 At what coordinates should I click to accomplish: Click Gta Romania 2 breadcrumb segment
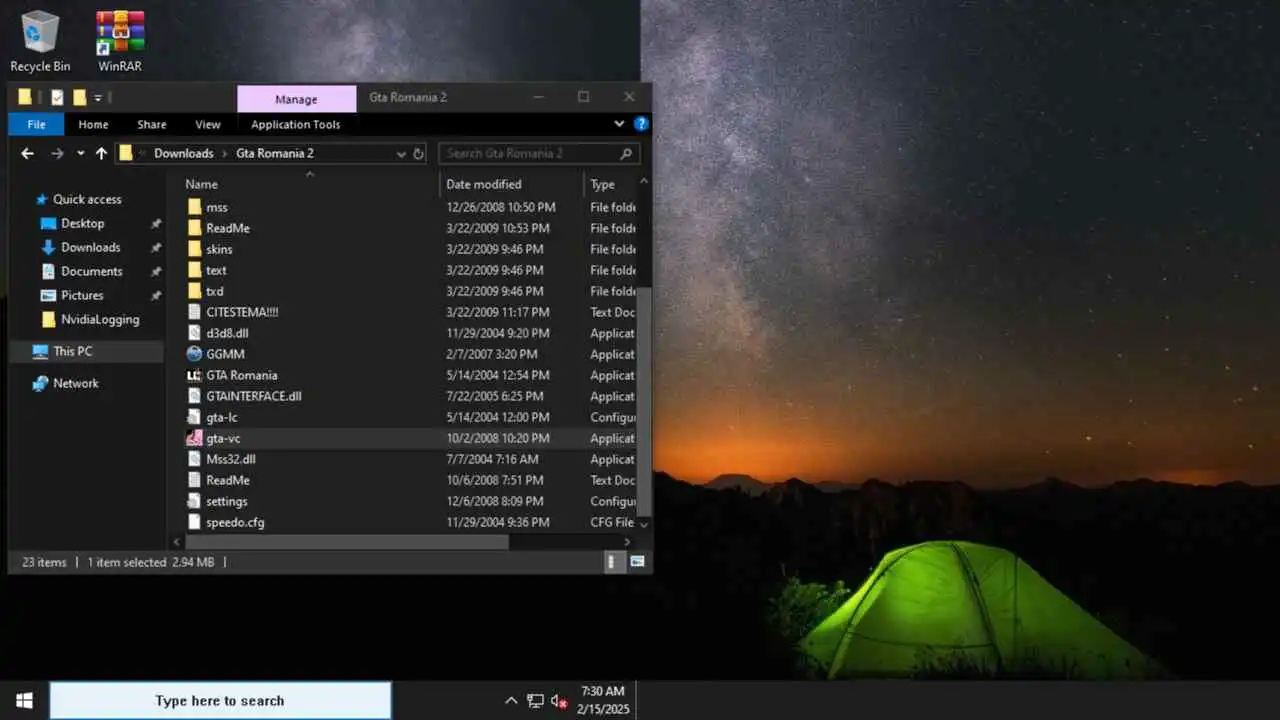pyautogui.click(x=275, y=153)
